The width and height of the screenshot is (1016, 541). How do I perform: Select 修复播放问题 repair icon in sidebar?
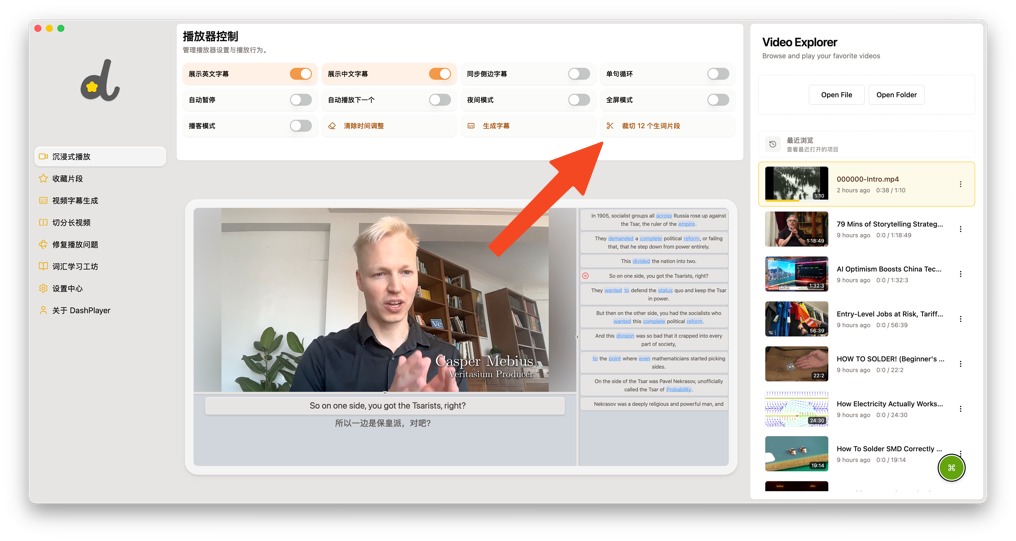pos(43,245)
